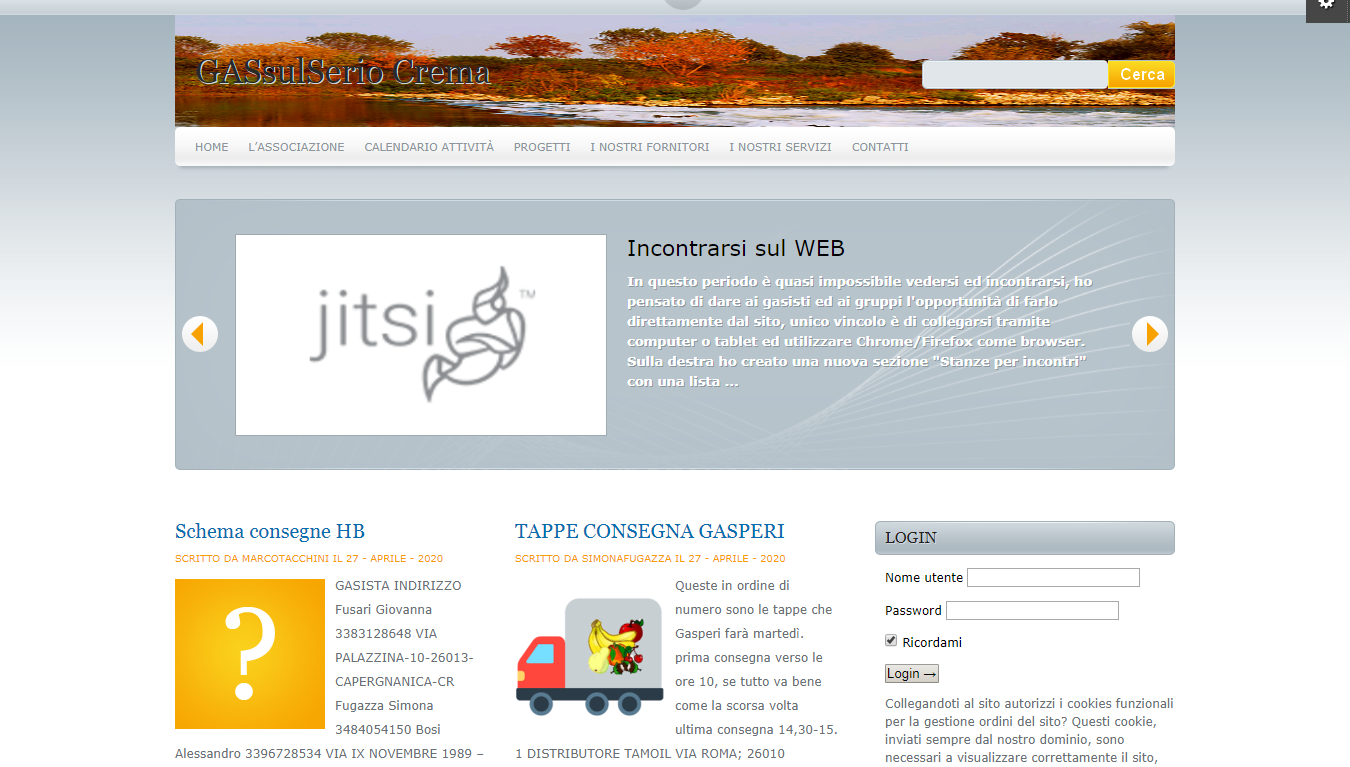Open the Incontrarsi sul WEB slide title
Screen dimensions: 1350x767
point(736,249)
